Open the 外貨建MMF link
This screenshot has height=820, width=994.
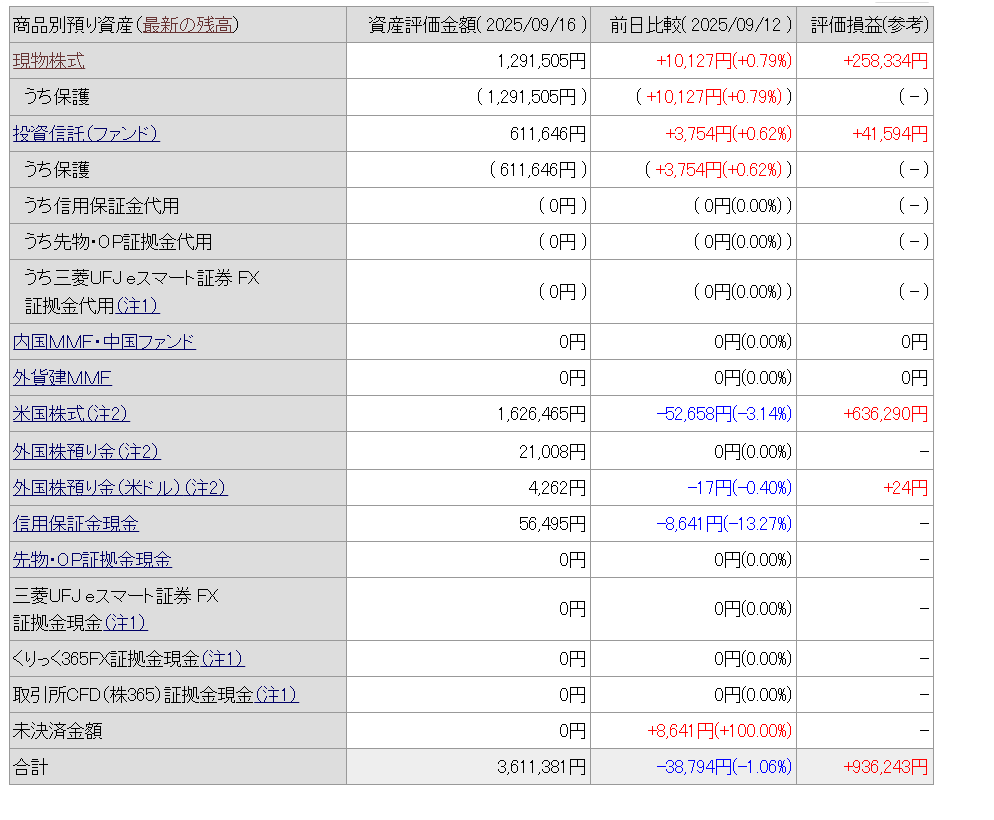click(x=62, y=378)
